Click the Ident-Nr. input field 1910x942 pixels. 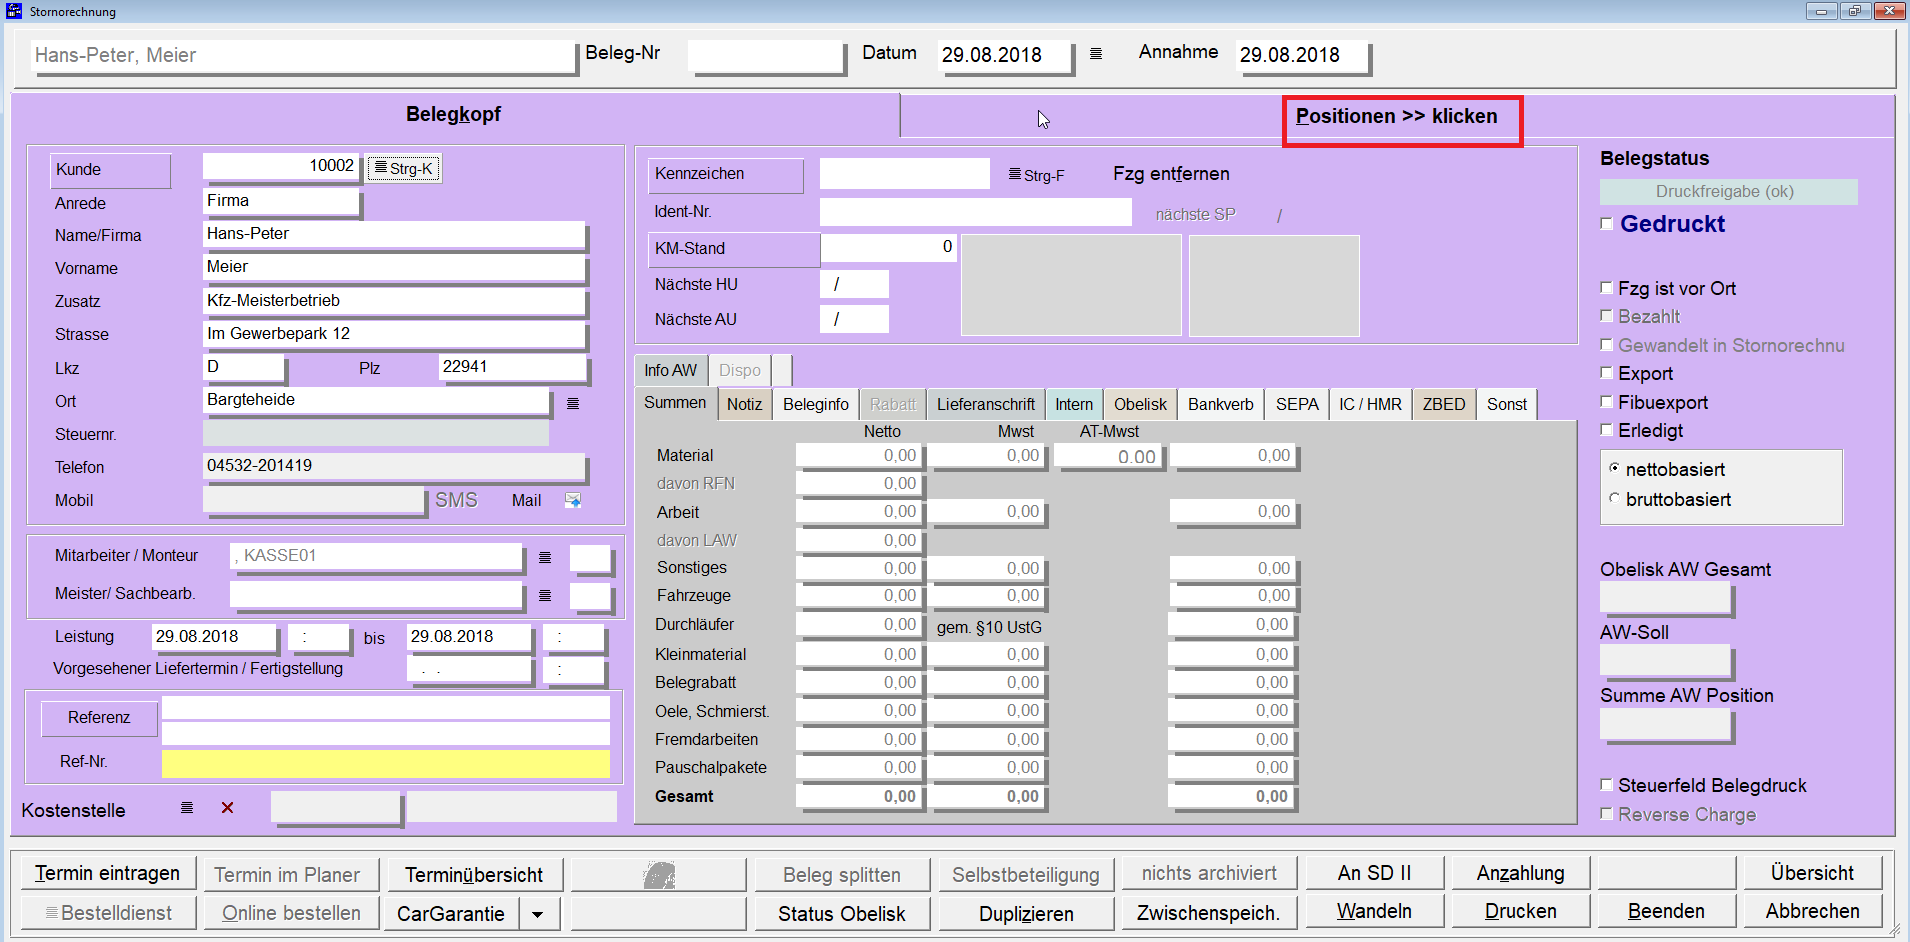click(x=975, y=212)
